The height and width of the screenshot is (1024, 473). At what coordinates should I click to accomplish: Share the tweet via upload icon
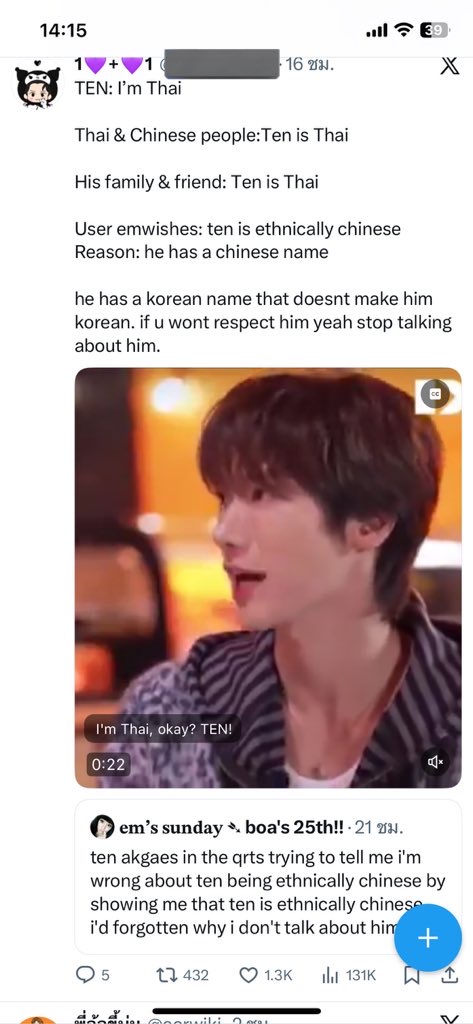click(449, 975)
